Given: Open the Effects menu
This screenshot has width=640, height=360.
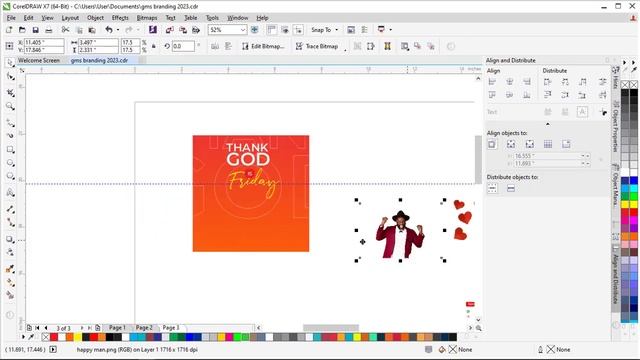Looking at the screenshot, I should click(x=120, y=18).
